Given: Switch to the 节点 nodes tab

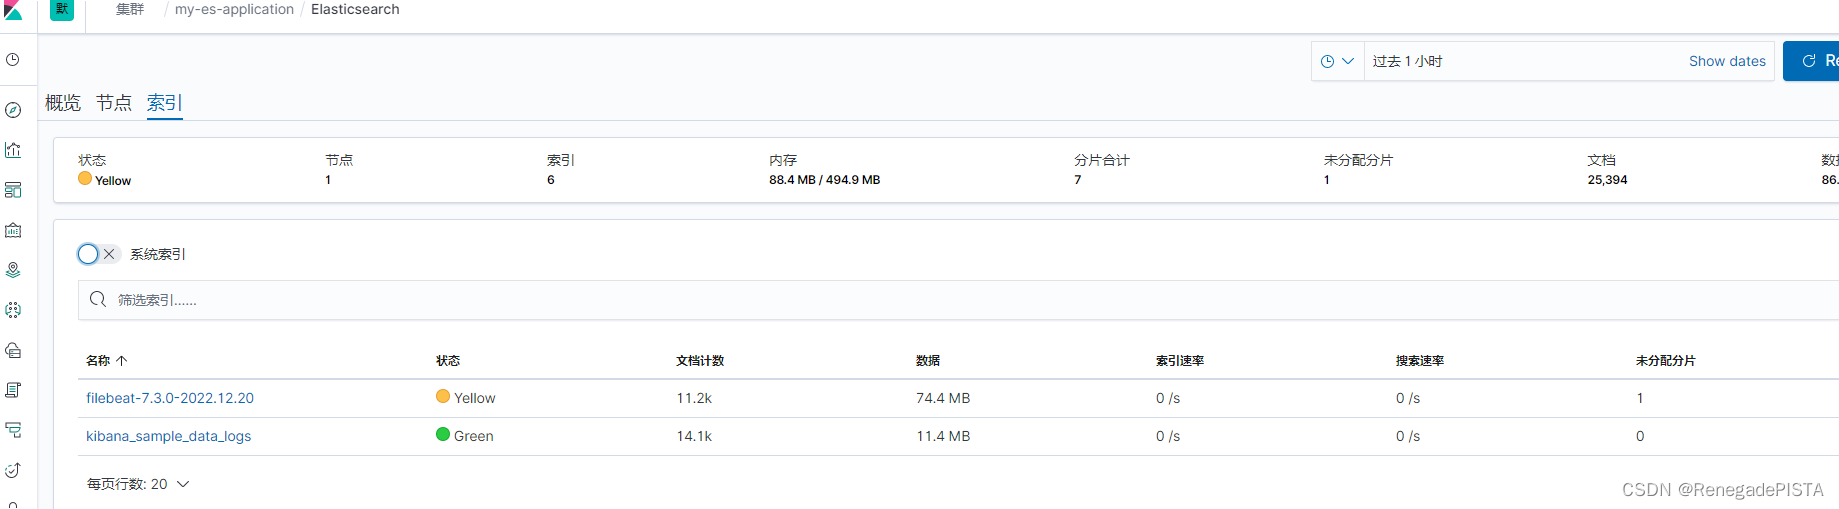Looking at the screenshot, I should tap(114, 103).
